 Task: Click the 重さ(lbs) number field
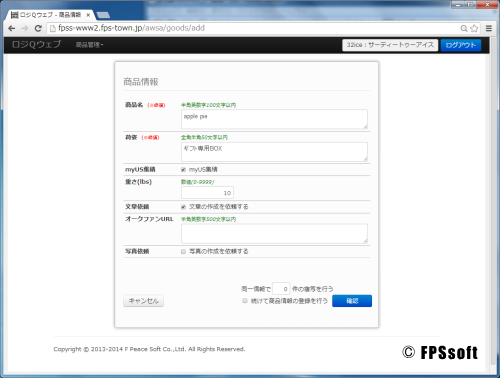(207, 193)
